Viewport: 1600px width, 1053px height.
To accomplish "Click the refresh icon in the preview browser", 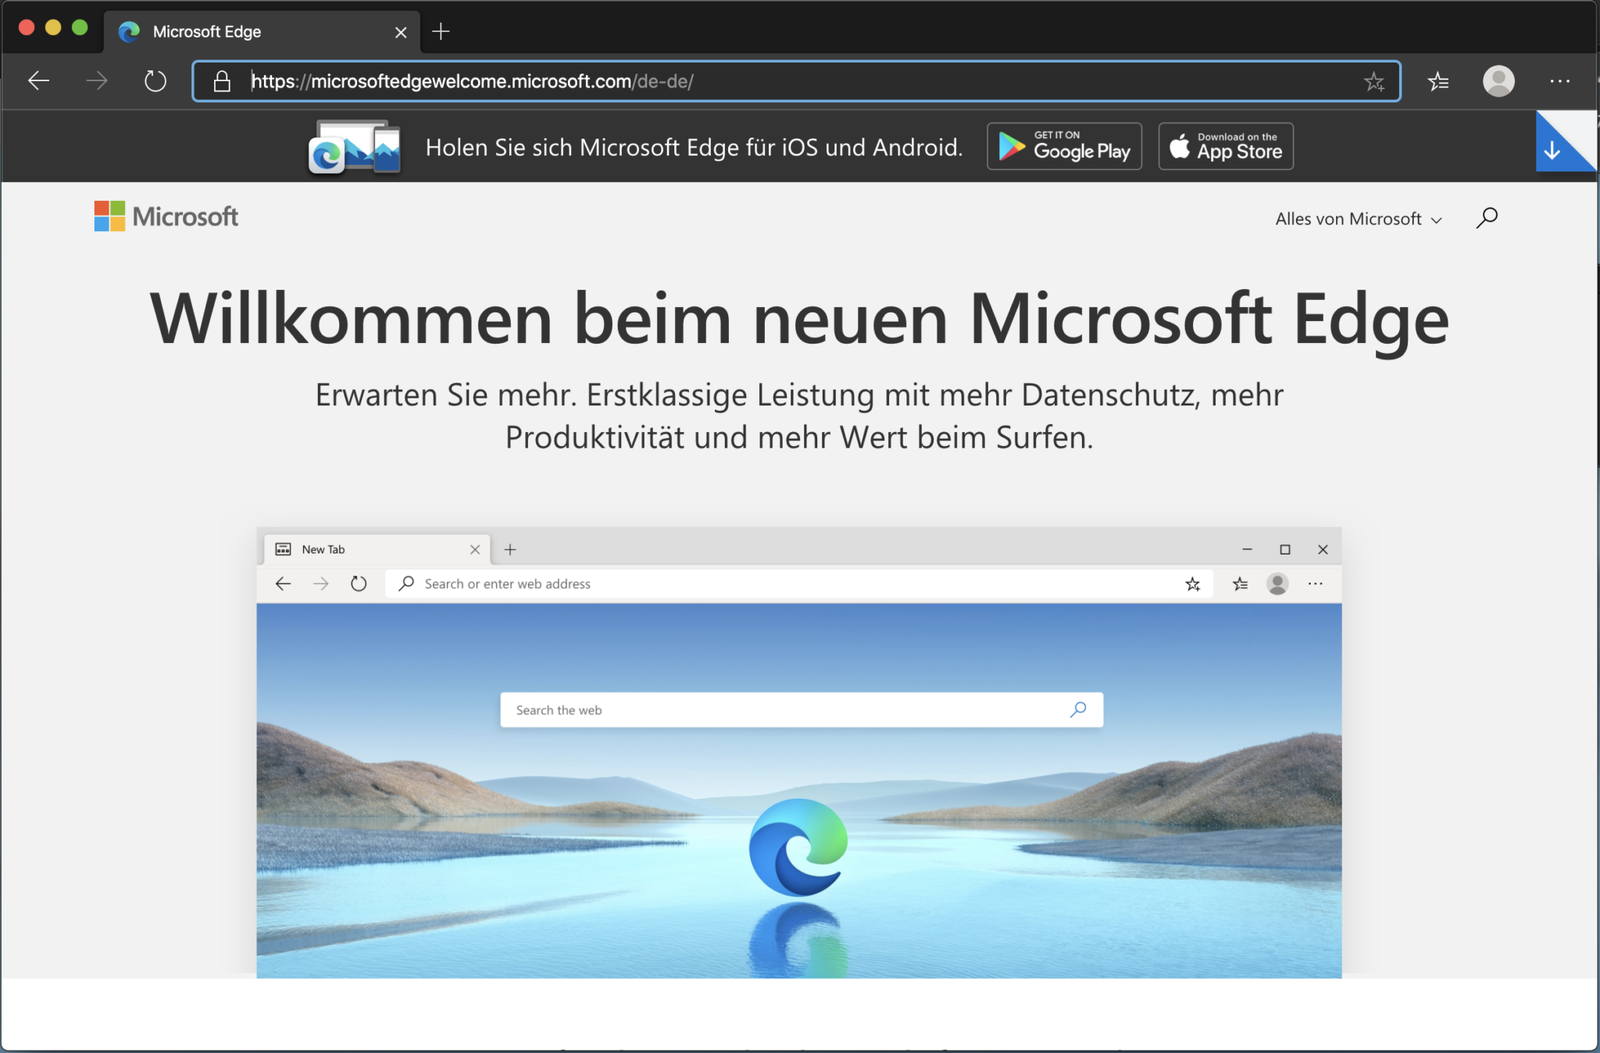I will coord(359,584).
